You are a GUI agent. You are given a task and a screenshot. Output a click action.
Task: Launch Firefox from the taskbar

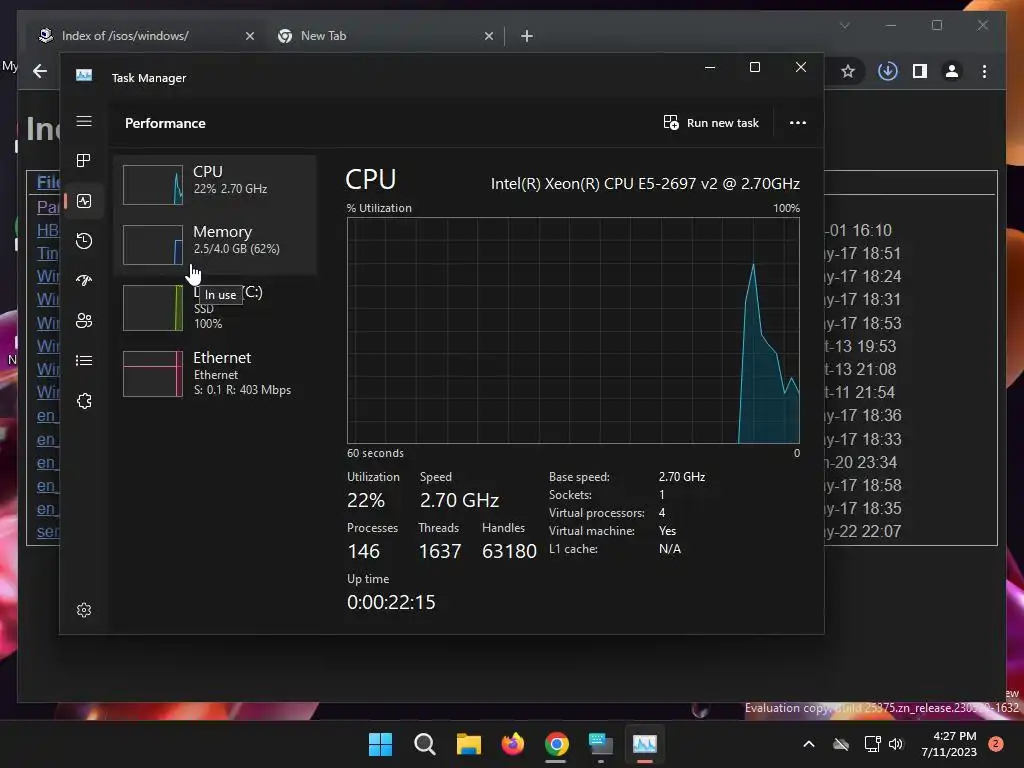pos(513,744)
